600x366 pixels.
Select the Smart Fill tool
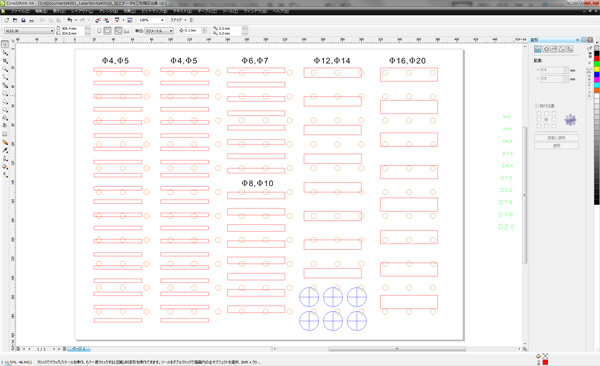(x=5, y=85)
